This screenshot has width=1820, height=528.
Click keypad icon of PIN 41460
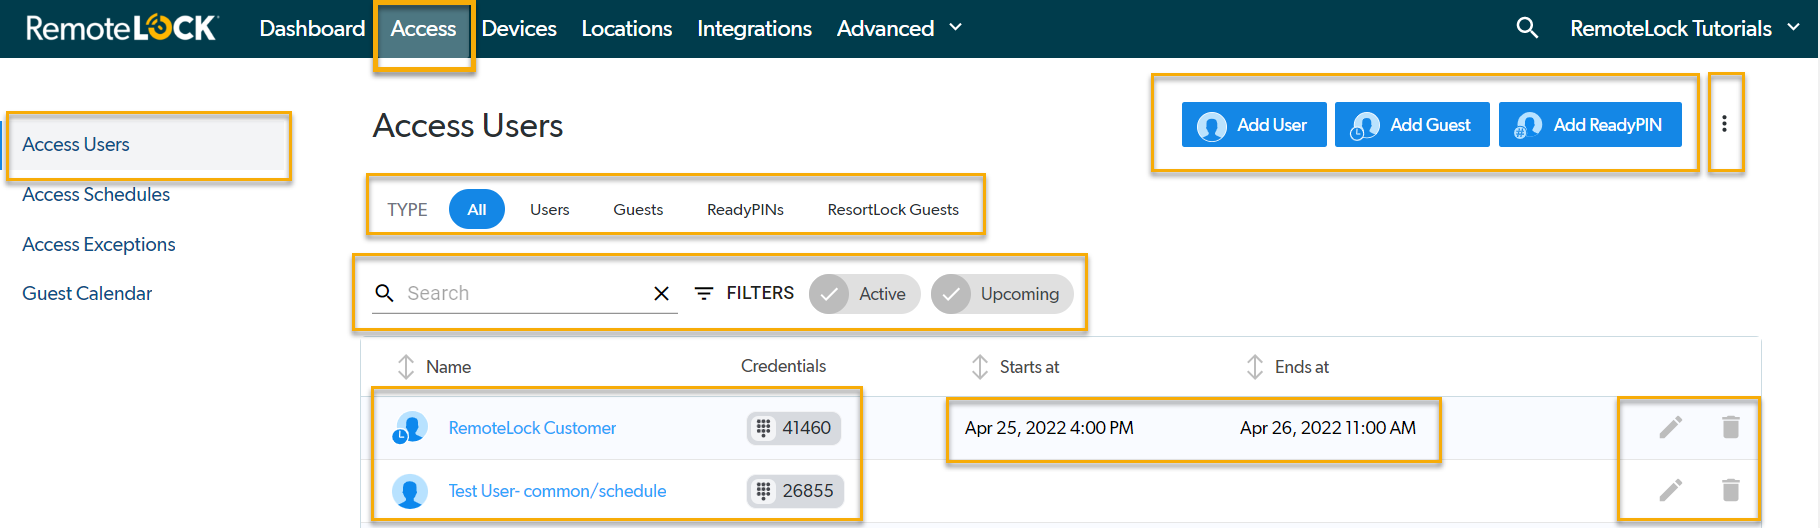click(x=763, y=428)
